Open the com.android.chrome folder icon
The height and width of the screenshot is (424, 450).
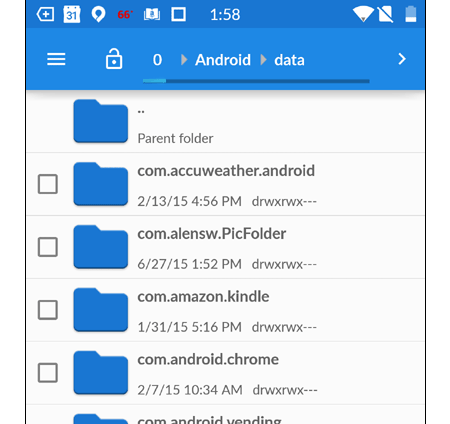click(x=101, y=373)
